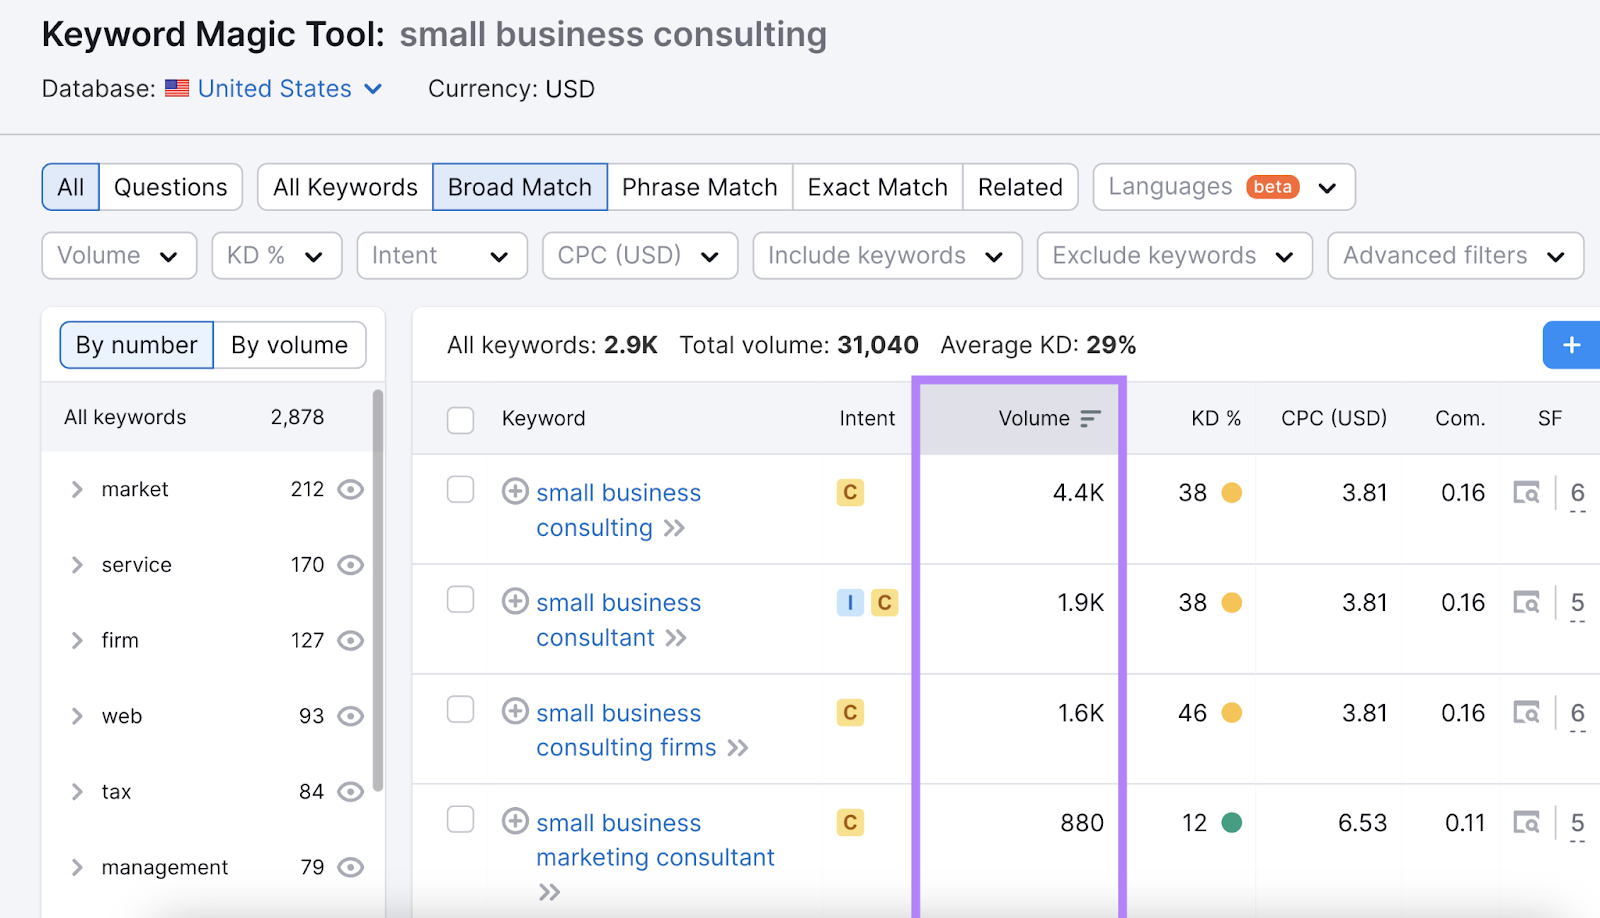This screenshot has width=1600, height=918.
Task: Check the 'small business consultant' row checkbox
Action: [460, 599]
